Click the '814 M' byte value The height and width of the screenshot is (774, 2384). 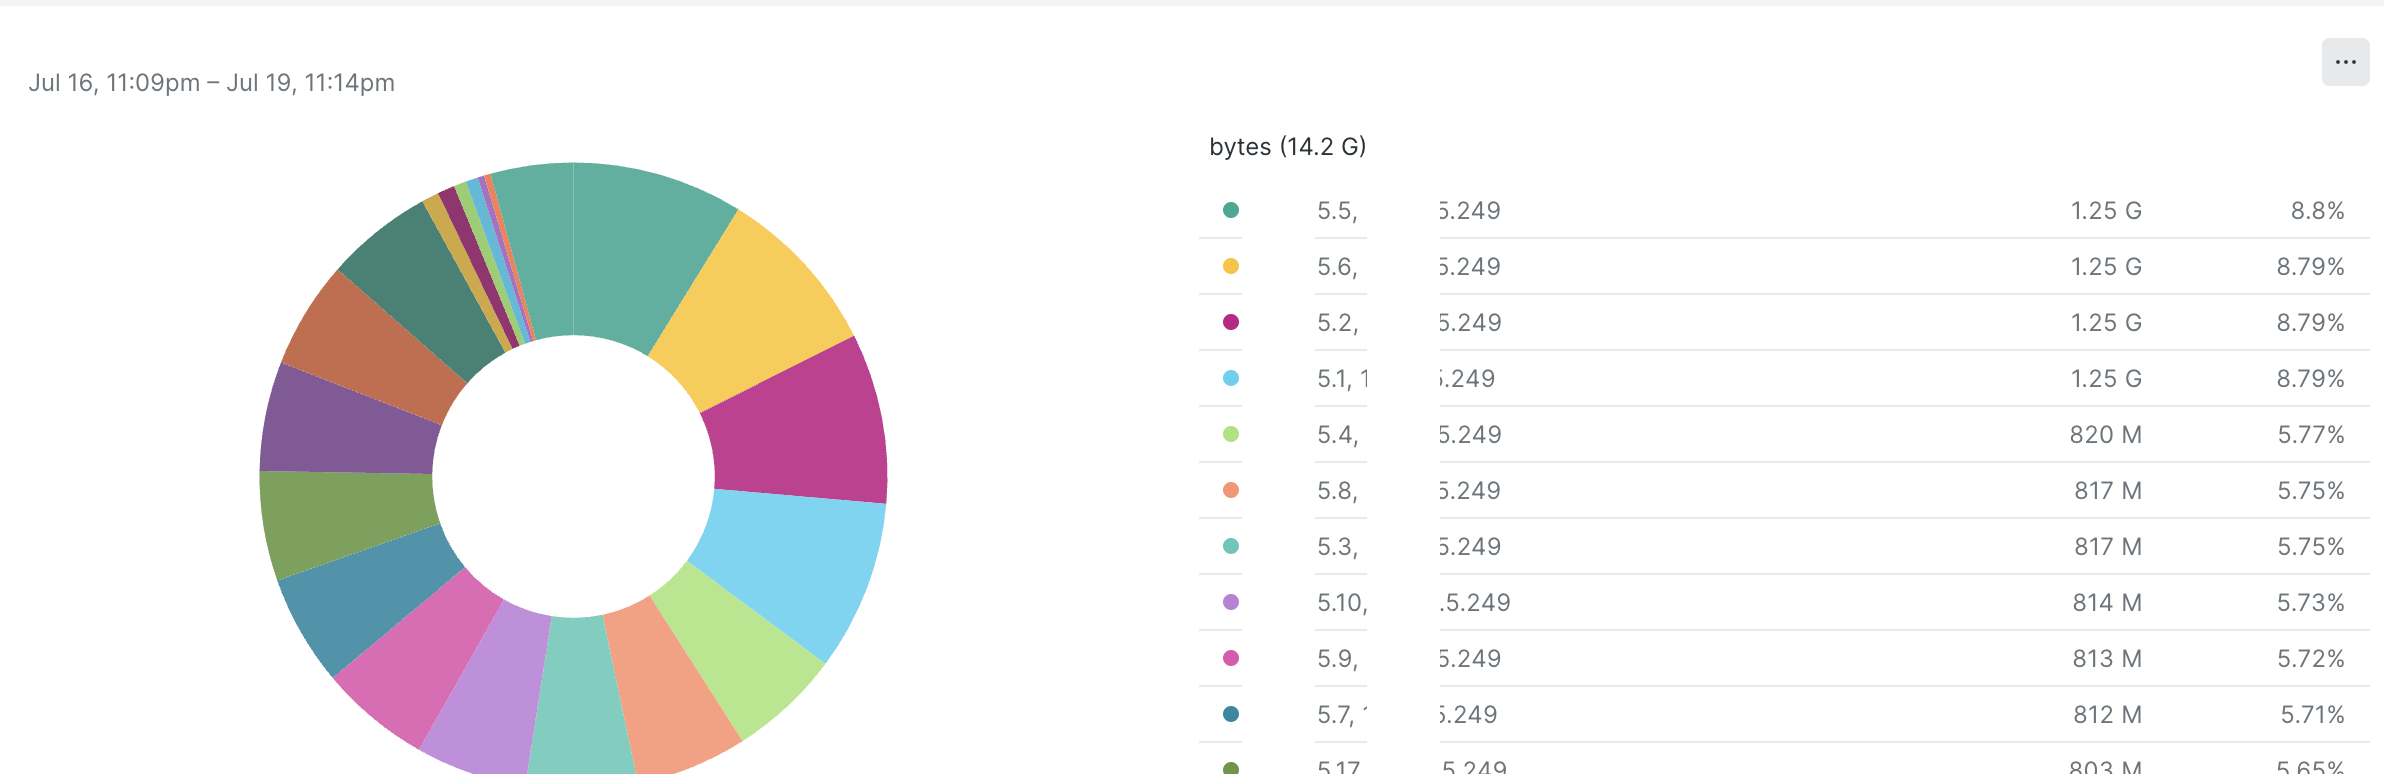2107,603
